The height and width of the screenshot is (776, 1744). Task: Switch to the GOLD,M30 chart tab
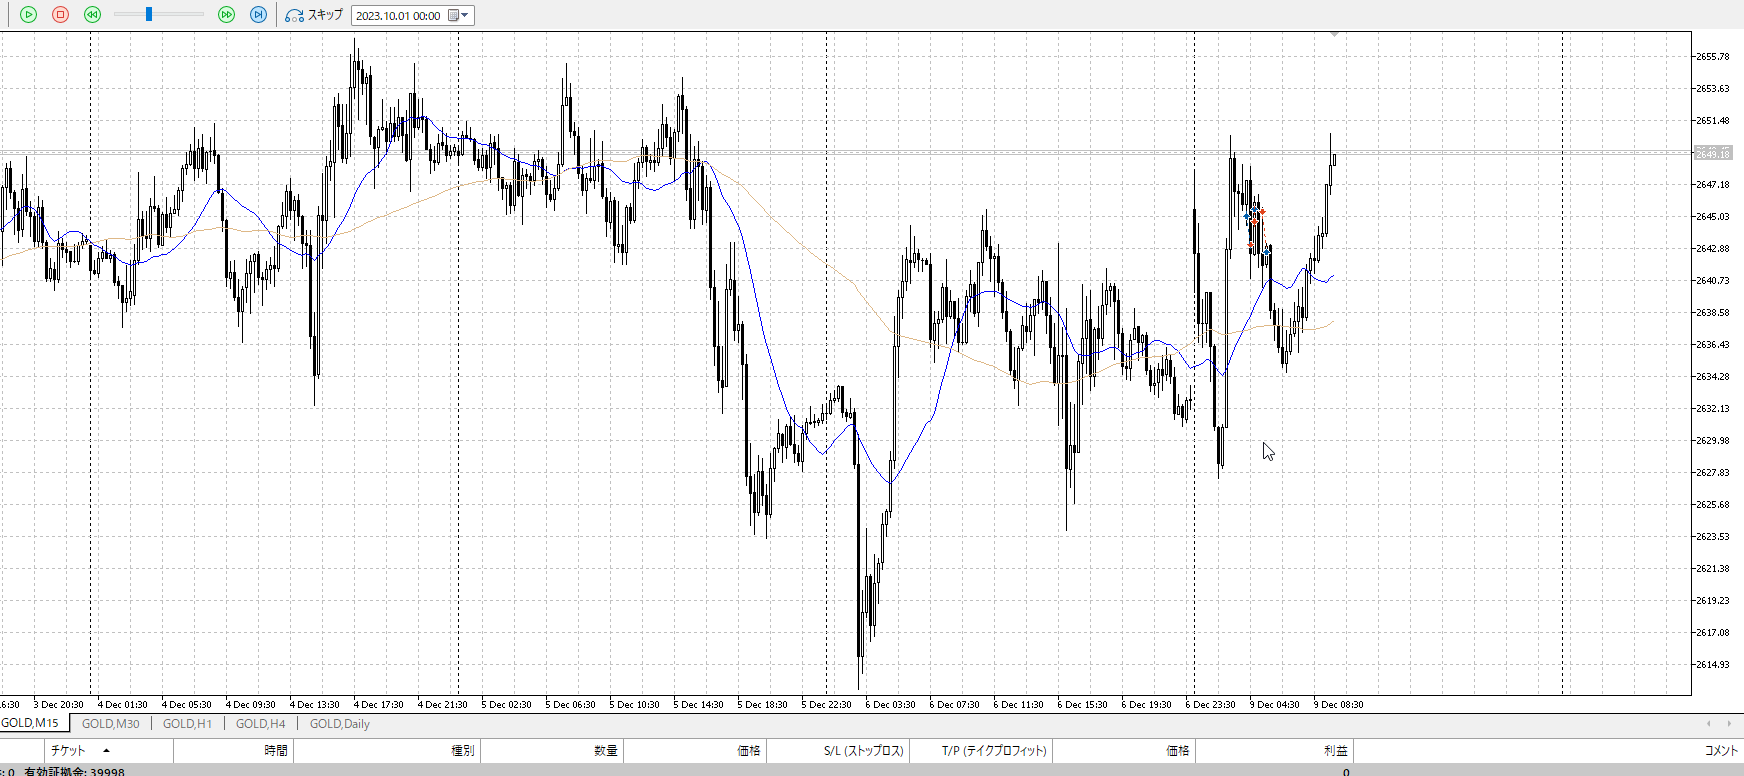pyautogui.click(x=110, y=724)
